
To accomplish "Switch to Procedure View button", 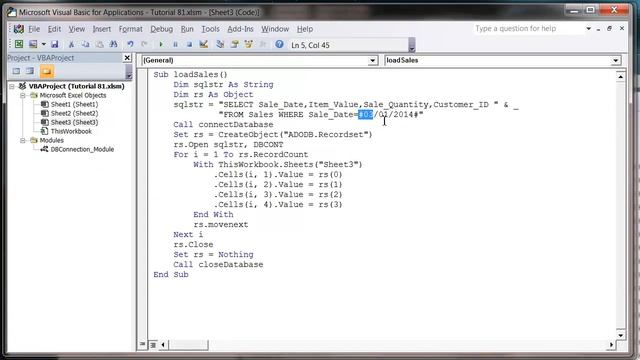I will pos(142,344).
